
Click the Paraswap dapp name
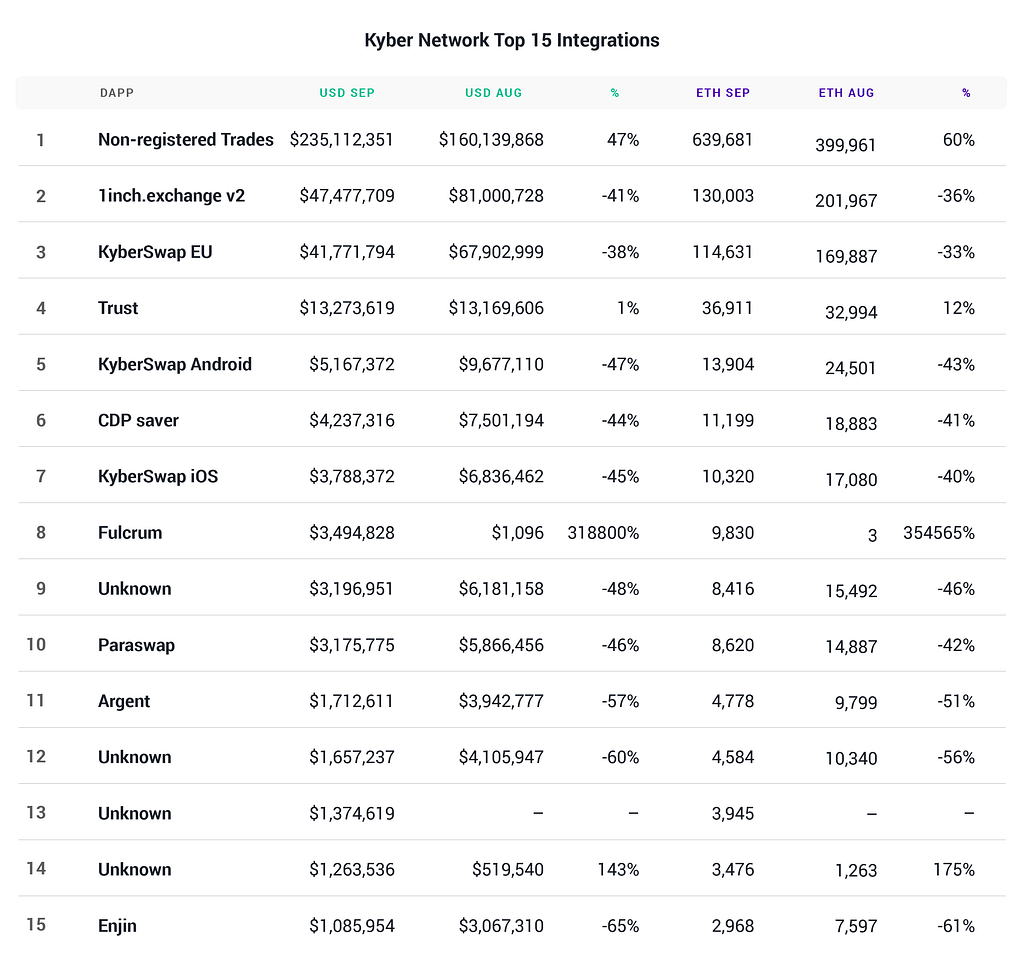(x=136, y=645)
